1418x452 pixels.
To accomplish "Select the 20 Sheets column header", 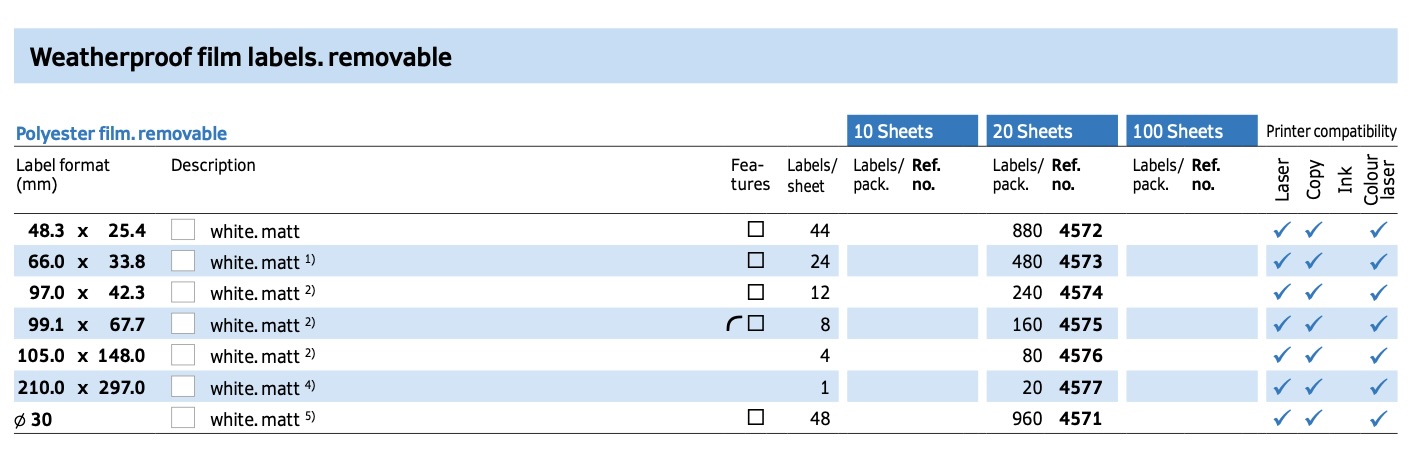I will pyautogui.click(x=1051, y=131).
